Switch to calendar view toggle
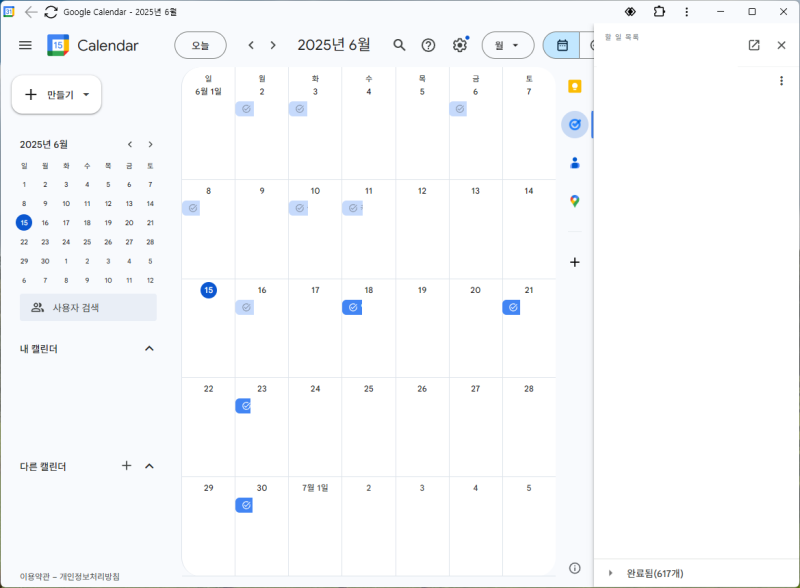Viewport: 800px width, 588px height. [x=561, y=45]
